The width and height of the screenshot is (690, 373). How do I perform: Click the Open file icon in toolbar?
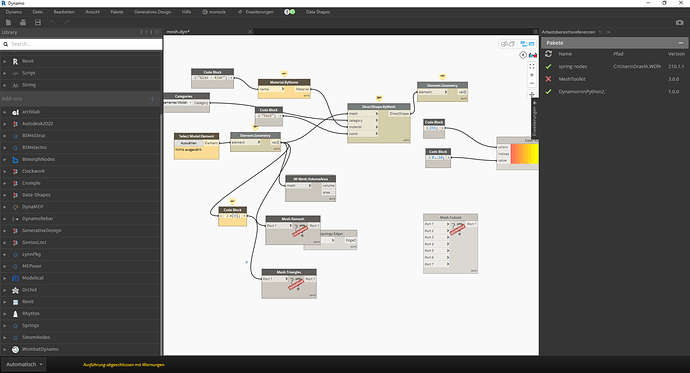(23, 22)
